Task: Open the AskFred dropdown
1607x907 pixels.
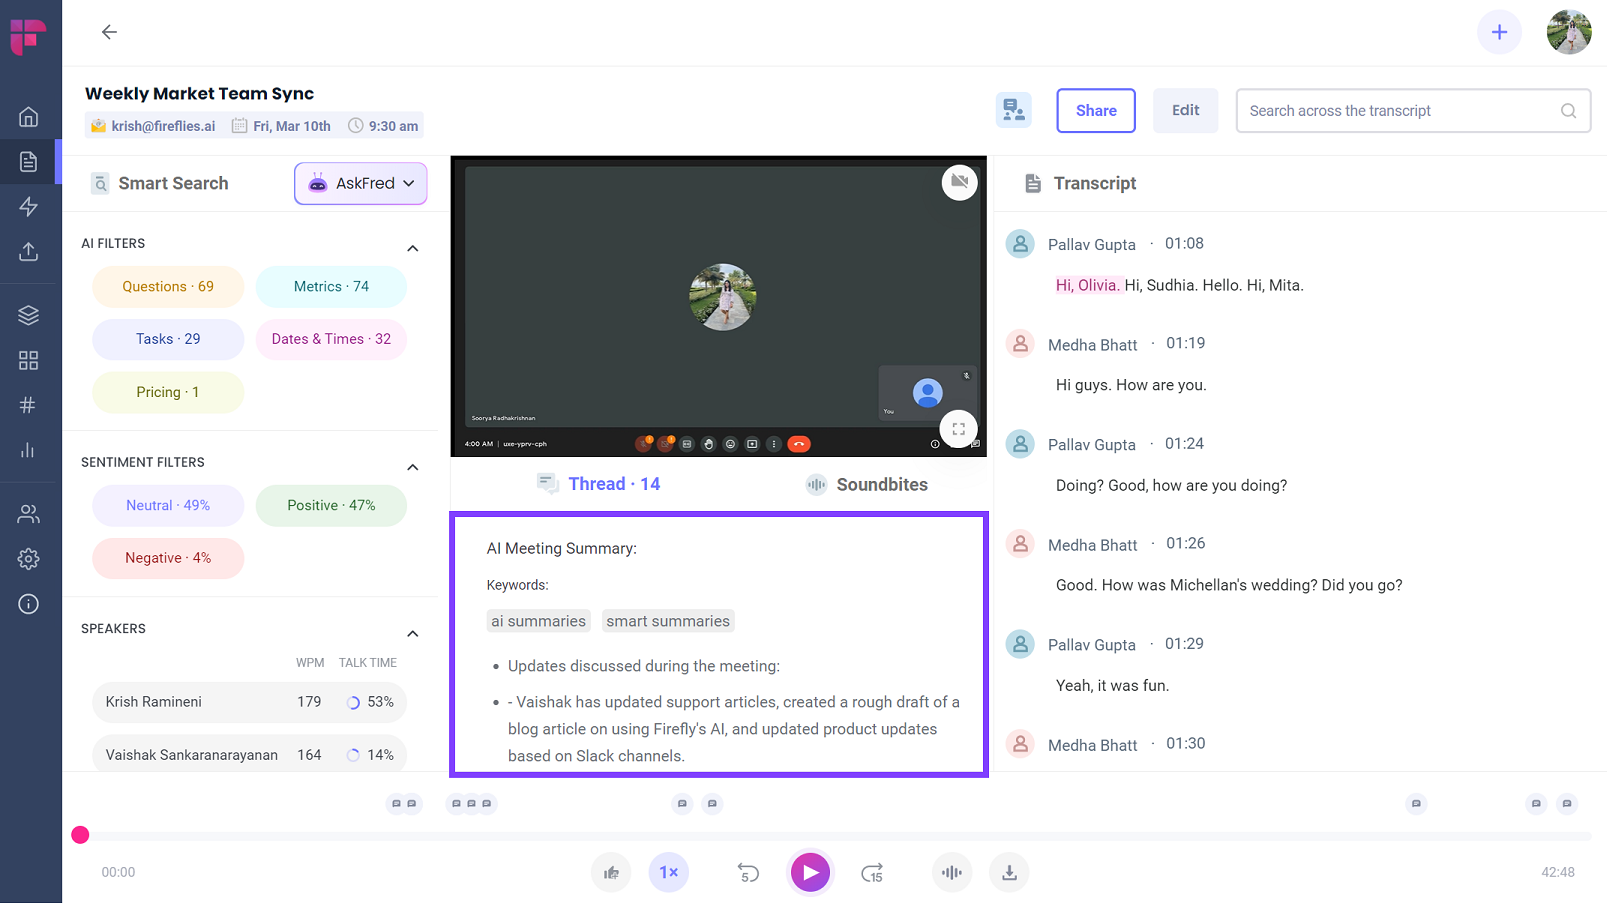Action: [x=360, y=183]
